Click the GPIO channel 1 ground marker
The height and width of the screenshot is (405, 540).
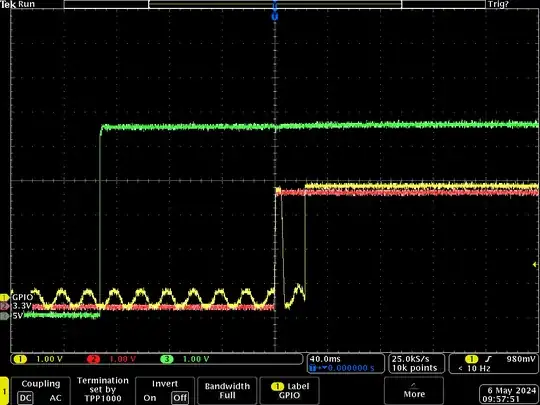tap(4, 297)
